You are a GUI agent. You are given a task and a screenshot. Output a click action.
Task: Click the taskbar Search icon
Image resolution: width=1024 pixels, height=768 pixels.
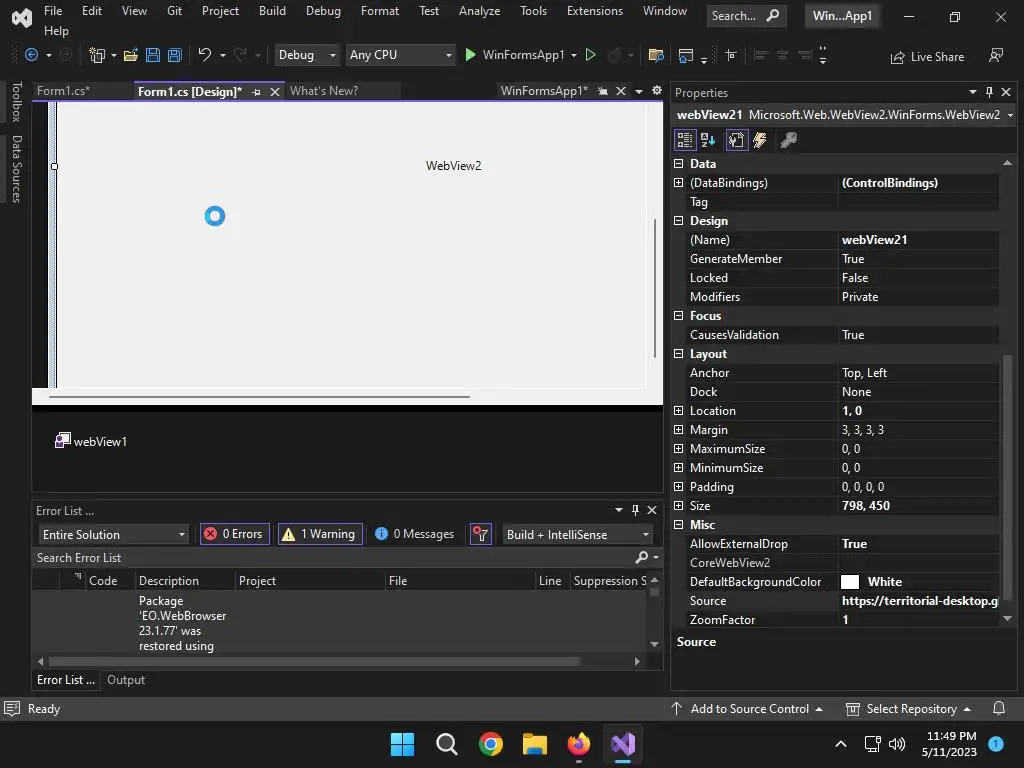coord(447,744)
